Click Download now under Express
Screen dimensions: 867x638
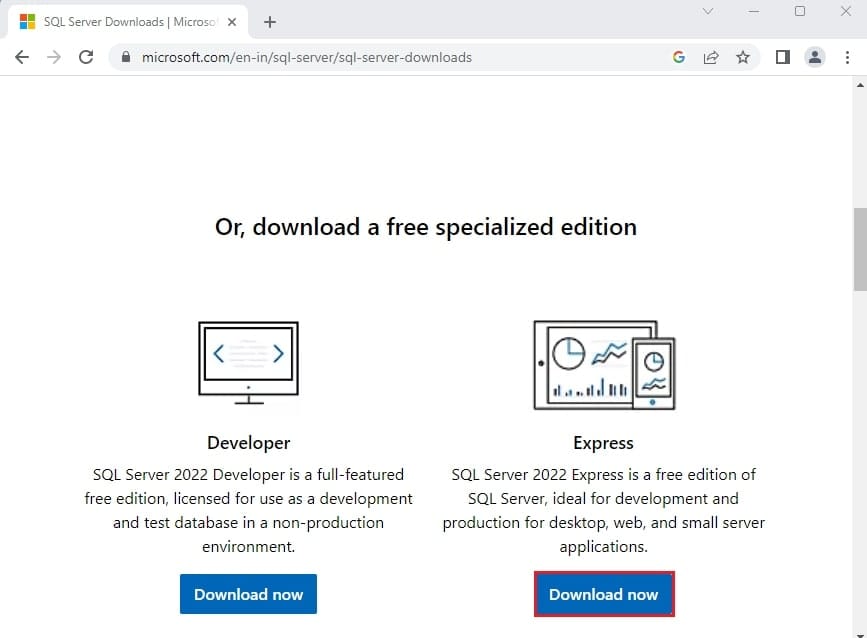604,594
